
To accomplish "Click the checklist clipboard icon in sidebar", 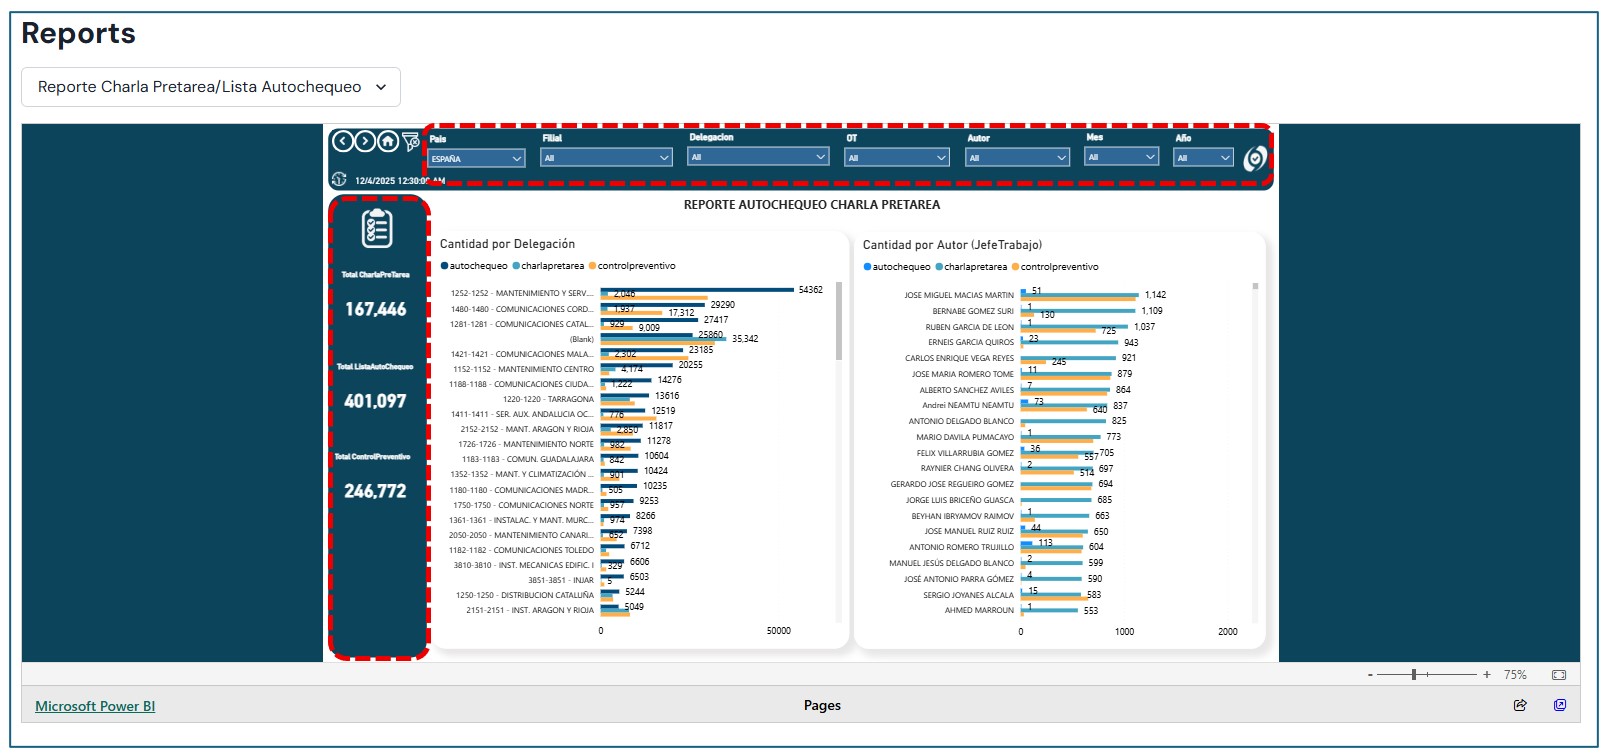I will pyautogui.click(x=377, y=229).
